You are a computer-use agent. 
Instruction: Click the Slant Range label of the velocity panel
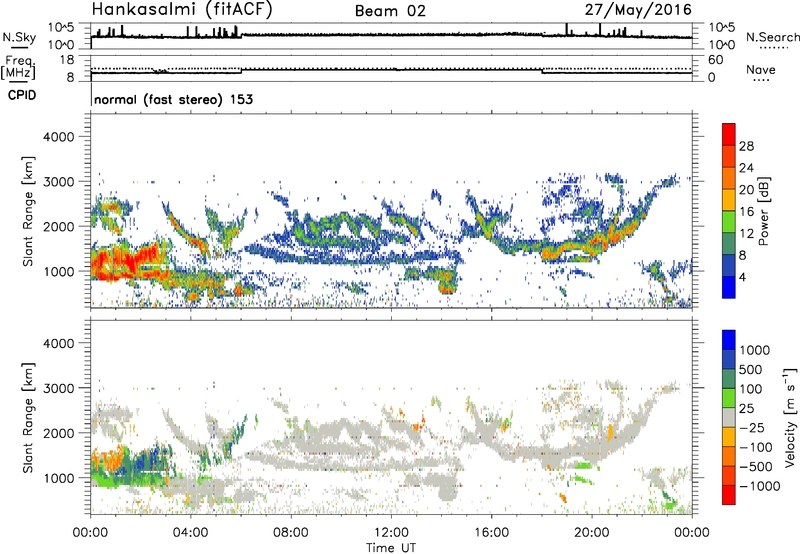point(28,418)
